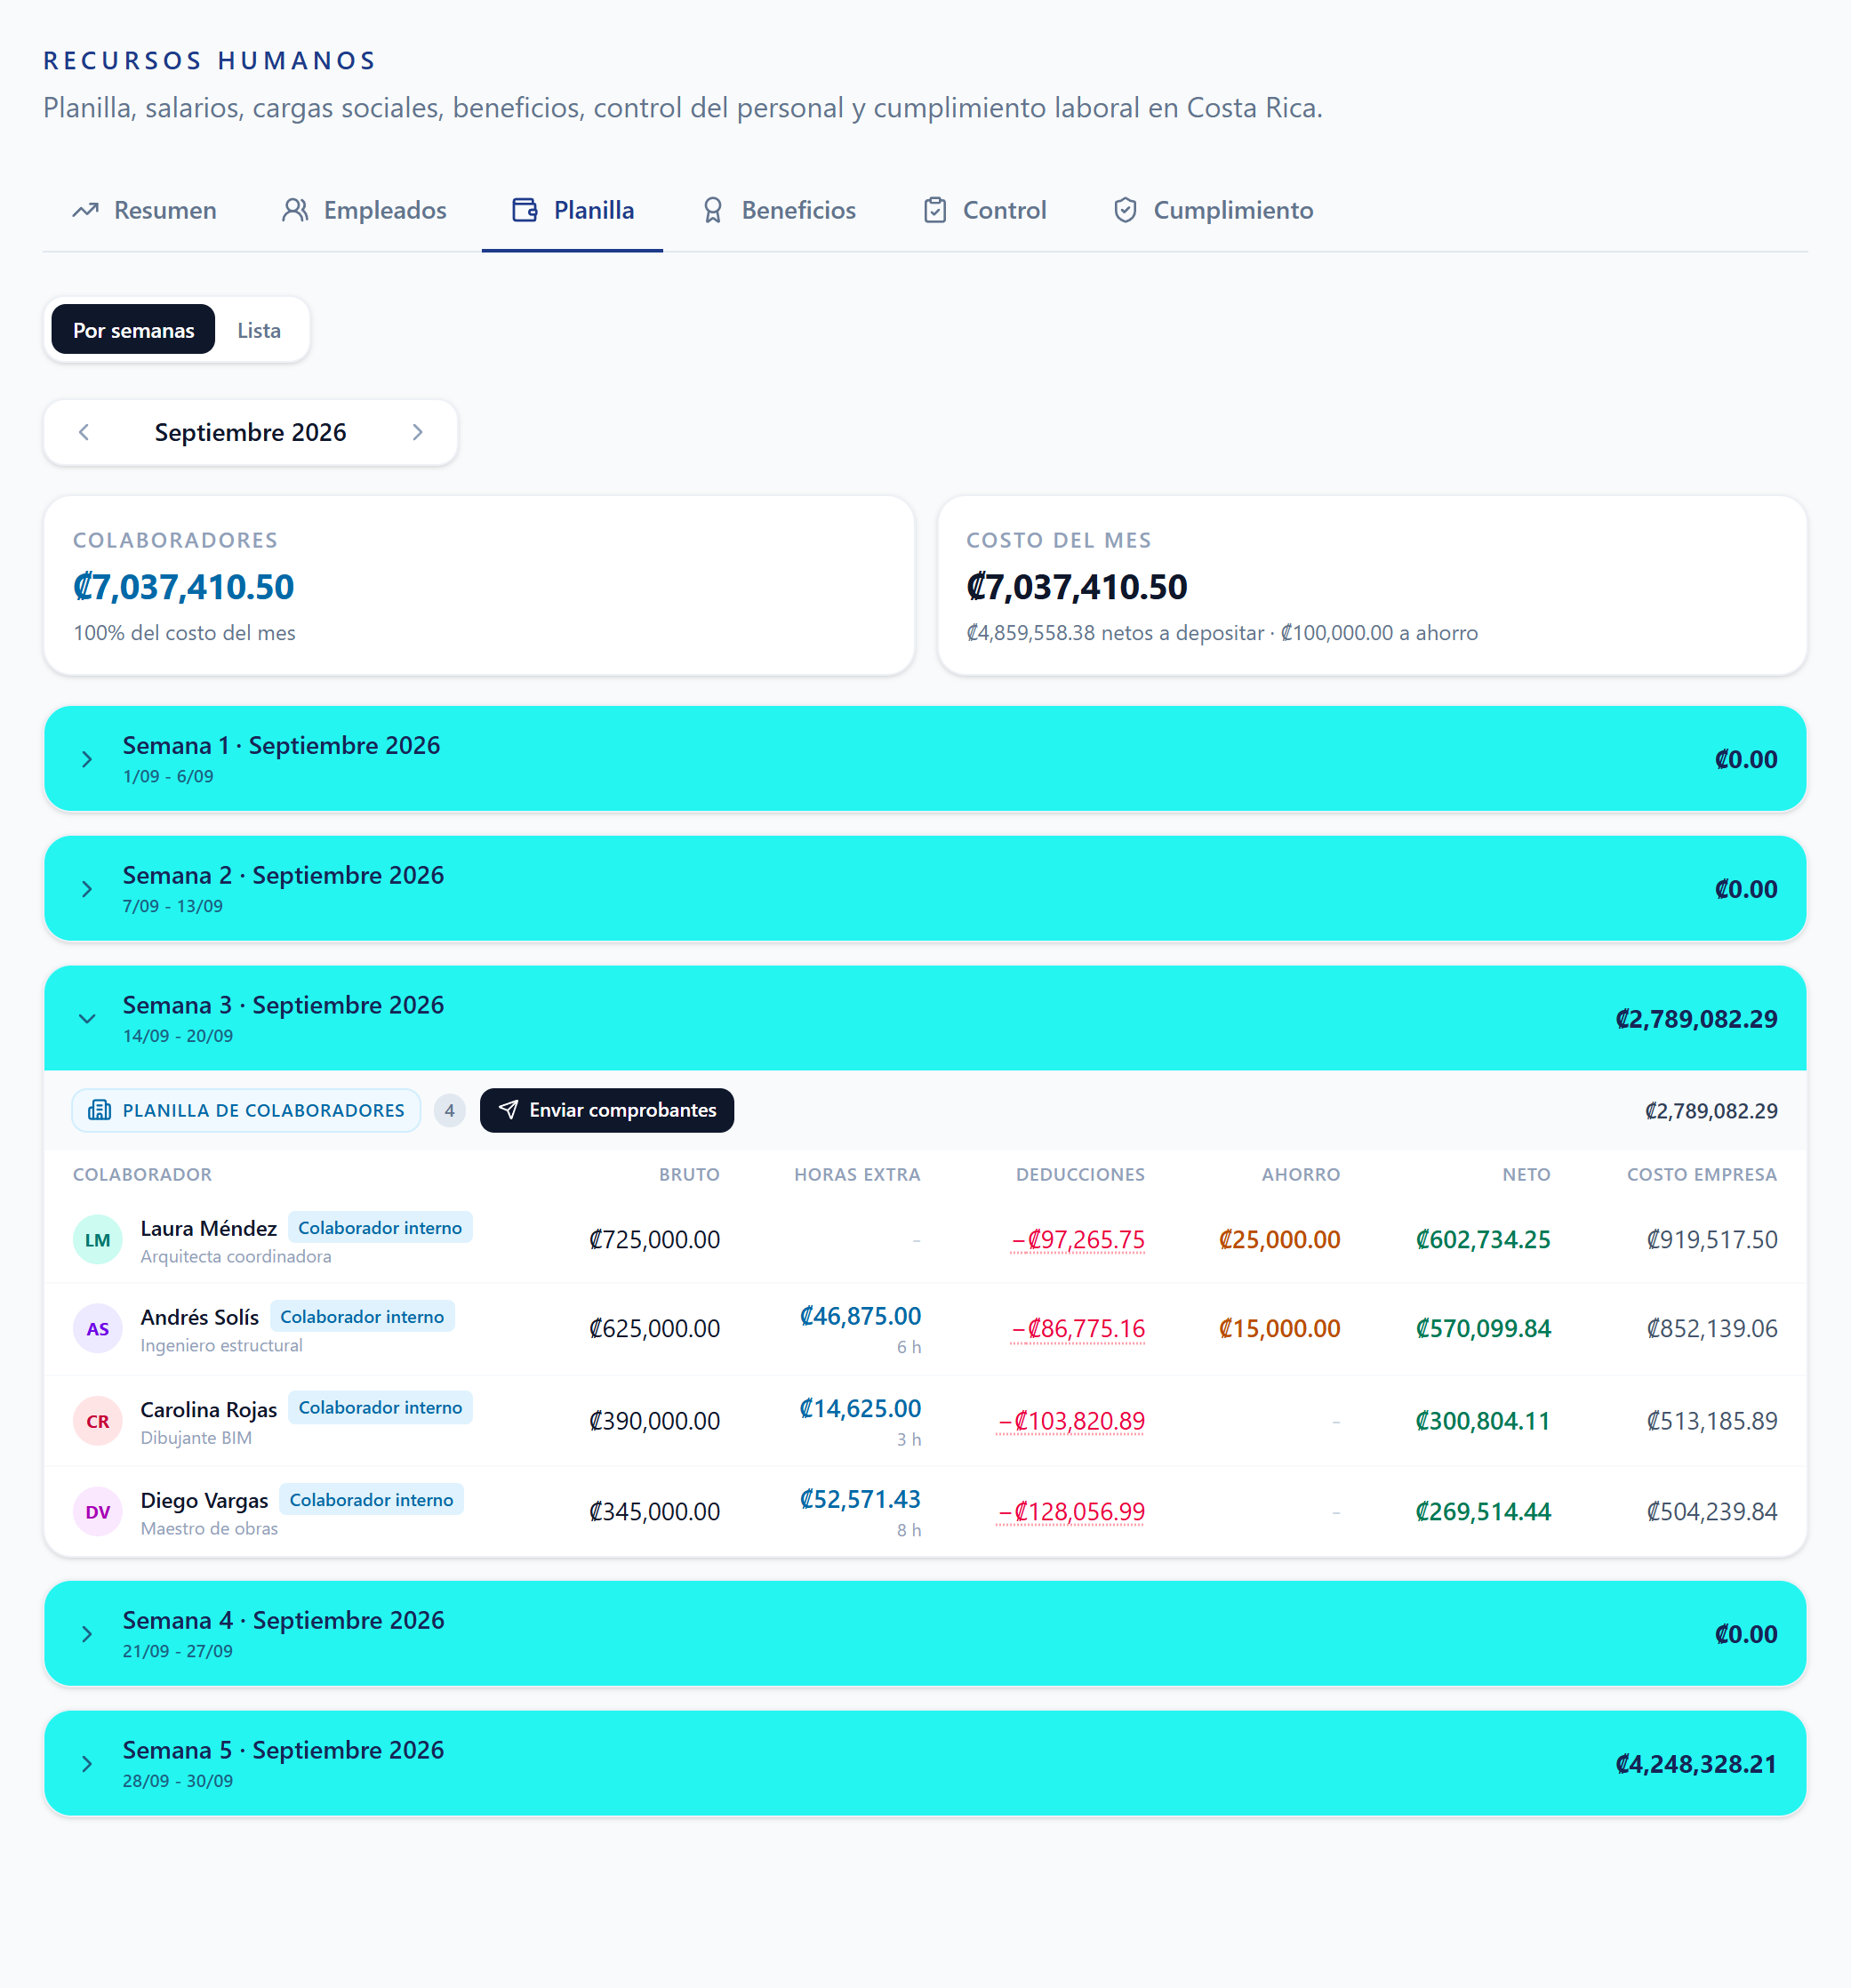
Task: Collapse Semana 3 chevron
Action: pyautogui.click(x=87, y=1019)
